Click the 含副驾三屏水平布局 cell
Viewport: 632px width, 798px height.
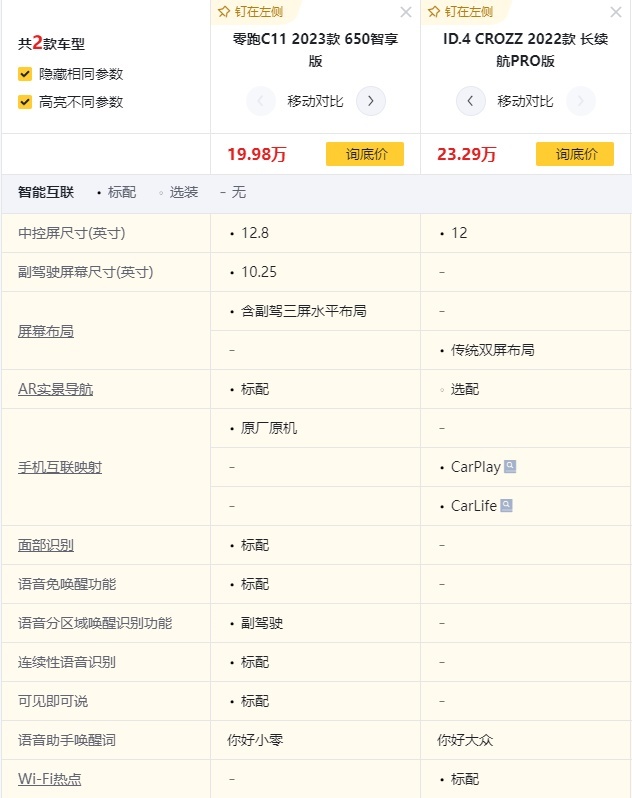click(x=304, y=311)
